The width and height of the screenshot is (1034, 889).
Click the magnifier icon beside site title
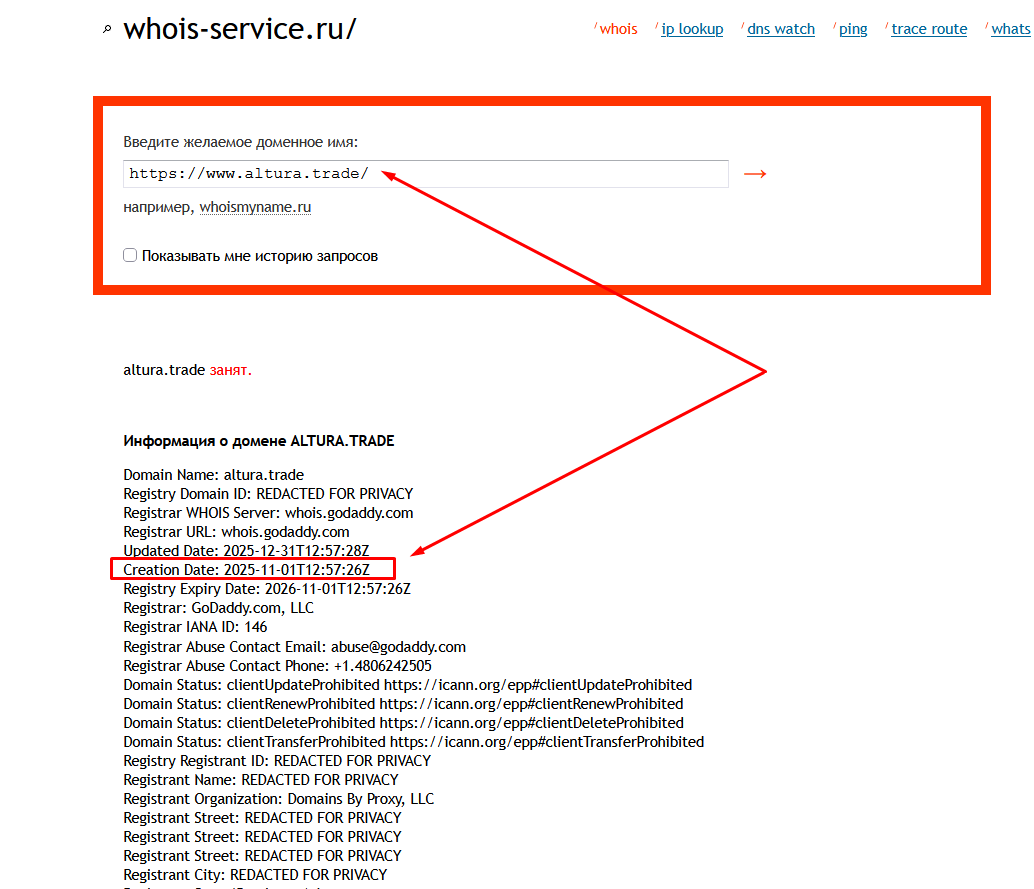(107, 29)
